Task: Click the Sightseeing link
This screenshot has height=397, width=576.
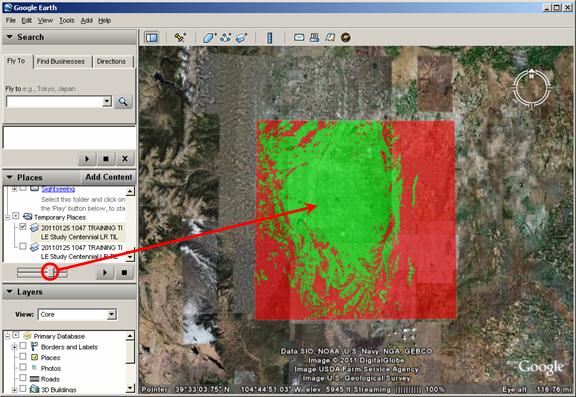Action: (58, 189)
